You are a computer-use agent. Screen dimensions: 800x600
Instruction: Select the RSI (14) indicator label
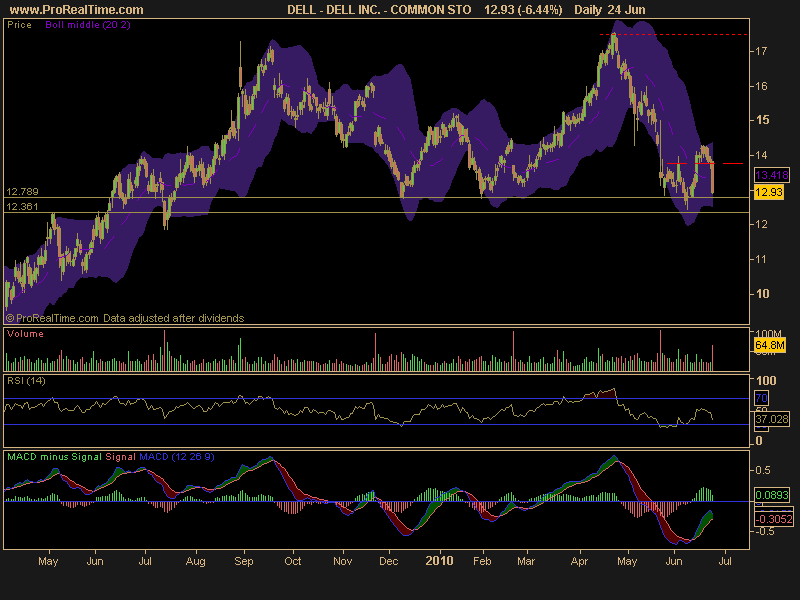coord(26,381)
